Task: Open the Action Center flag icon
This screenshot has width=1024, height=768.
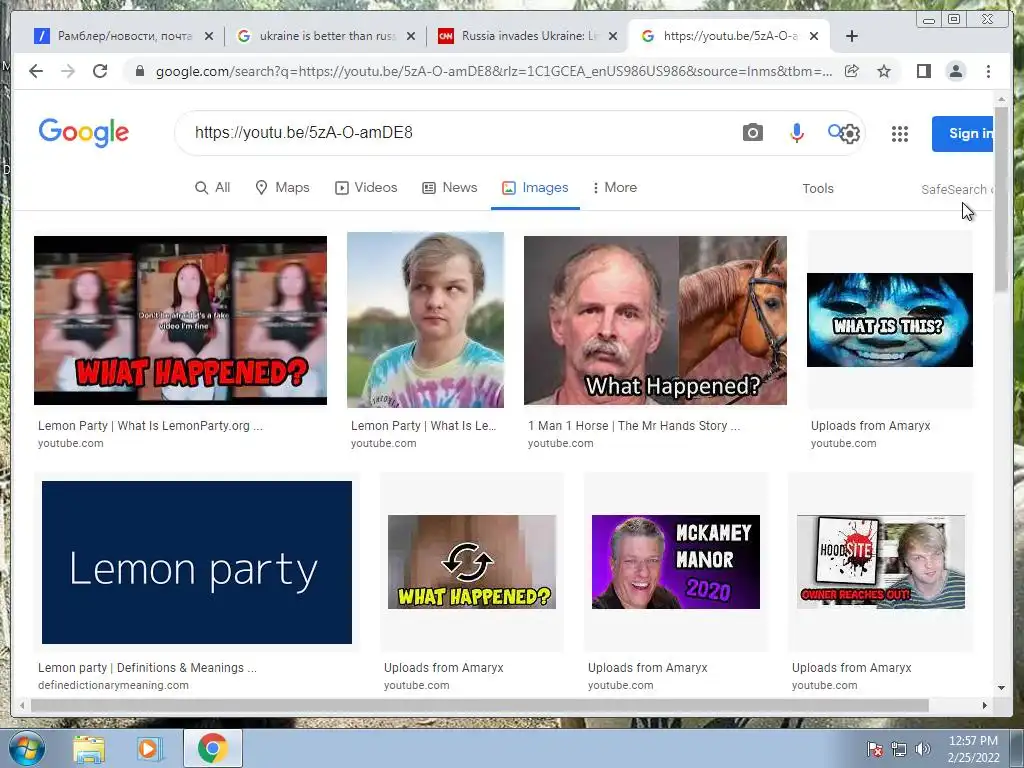Action: pyautogui.click(x=874, y=749)
